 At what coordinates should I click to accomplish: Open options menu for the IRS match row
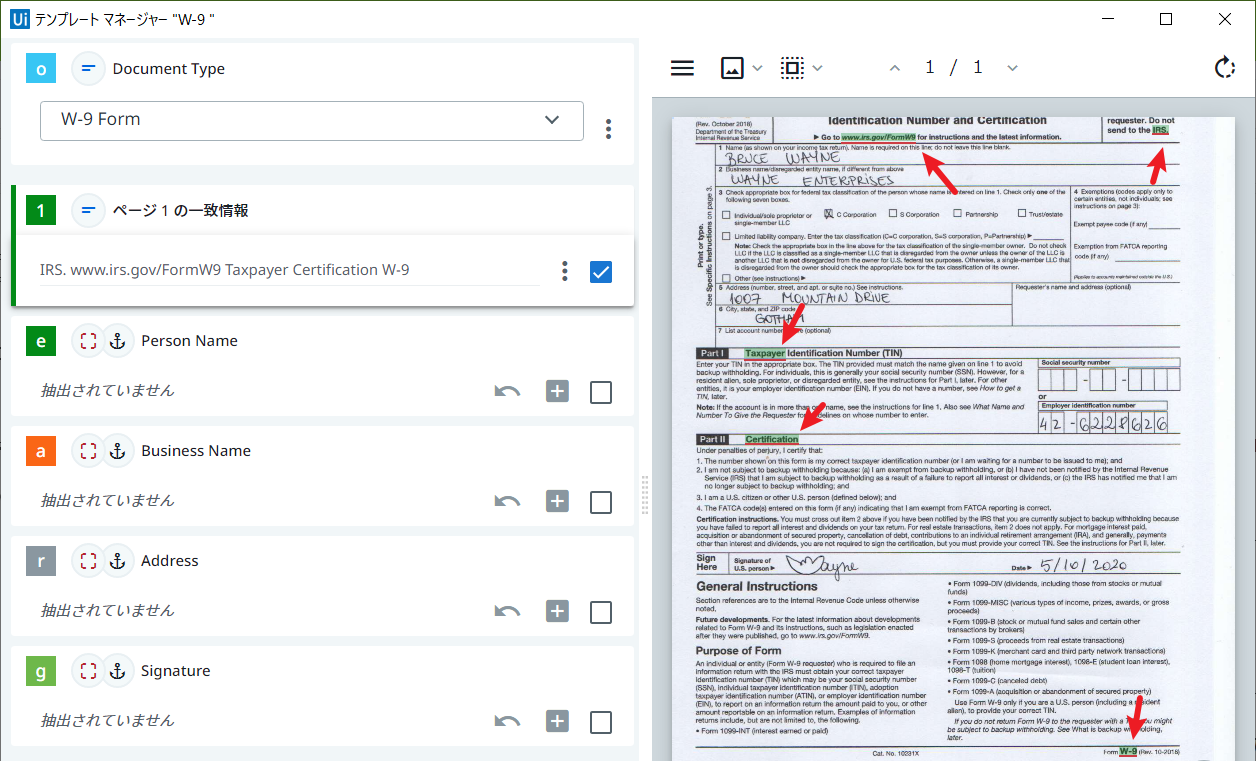564,270
